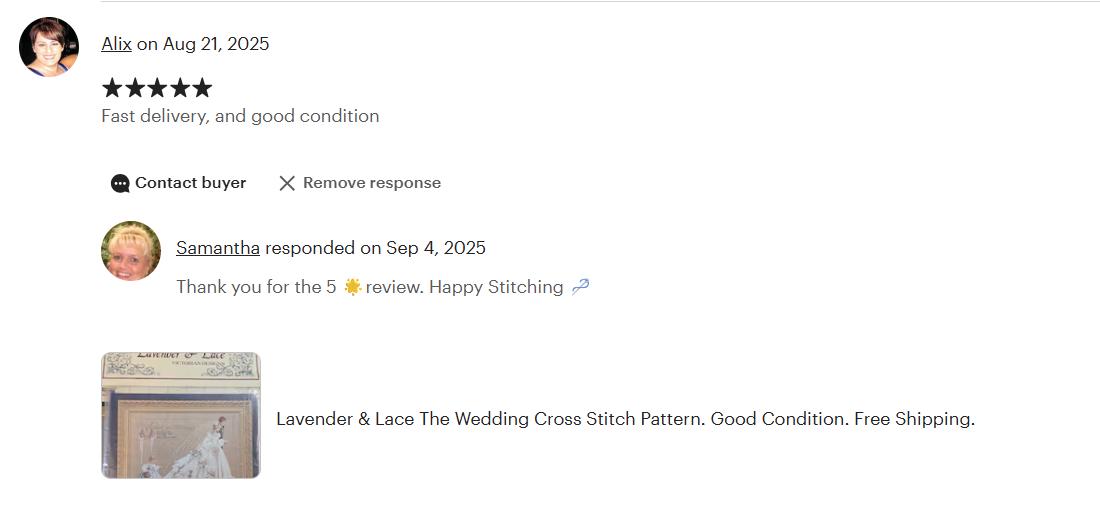Image resolution: width=1100 pixels, height=513 pixels.
Task: Click the review text Fast delivery, and good condition
Action: coord(240,116)
